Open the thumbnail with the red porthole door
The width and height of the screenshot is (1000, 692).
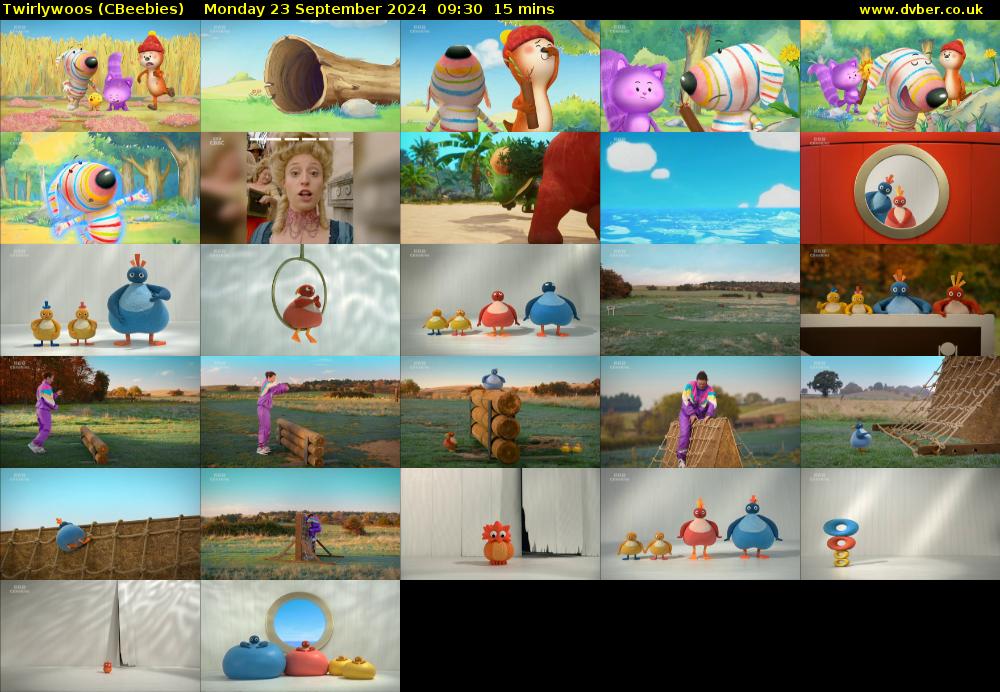pos(900,189)
